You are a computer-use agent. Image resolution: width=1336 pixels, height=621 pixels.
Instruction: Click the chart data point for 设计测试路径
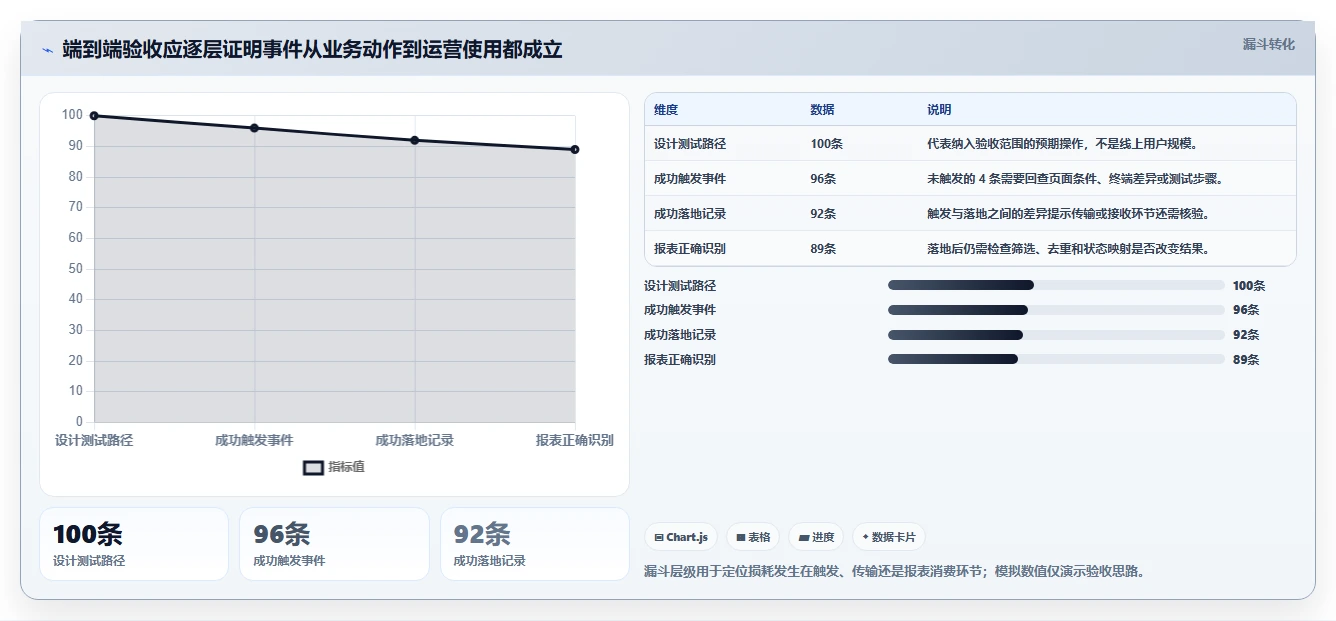tap(94, 116)
